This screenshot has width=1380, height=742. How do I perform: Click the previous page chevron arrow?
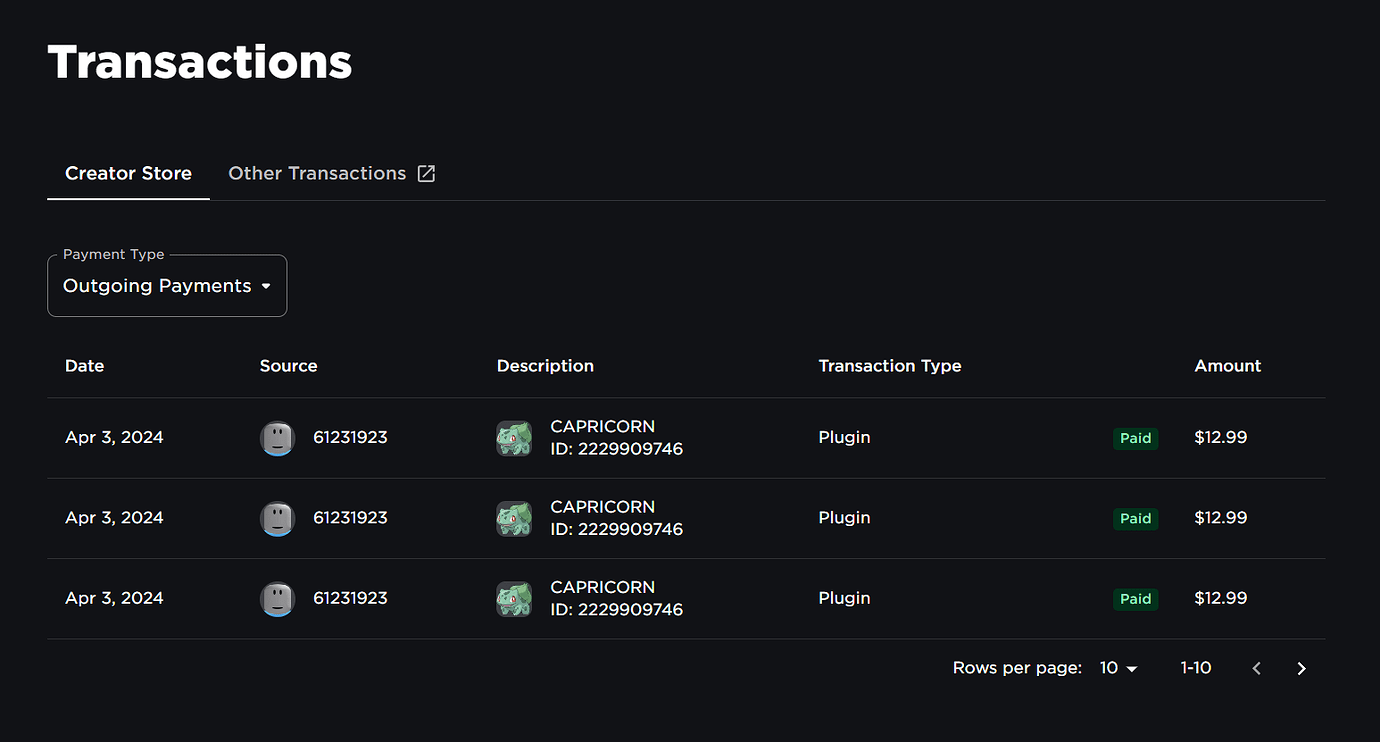[x=1256, y=668]
